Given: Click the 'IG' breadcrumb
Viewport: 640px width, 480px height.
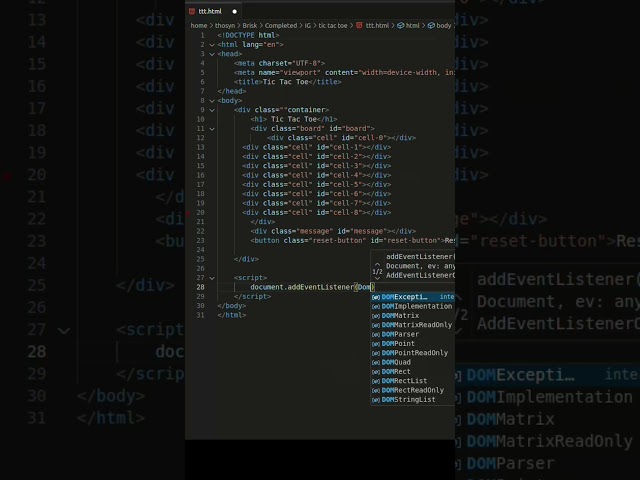Looking at the screenshot, I should [308, 26].
